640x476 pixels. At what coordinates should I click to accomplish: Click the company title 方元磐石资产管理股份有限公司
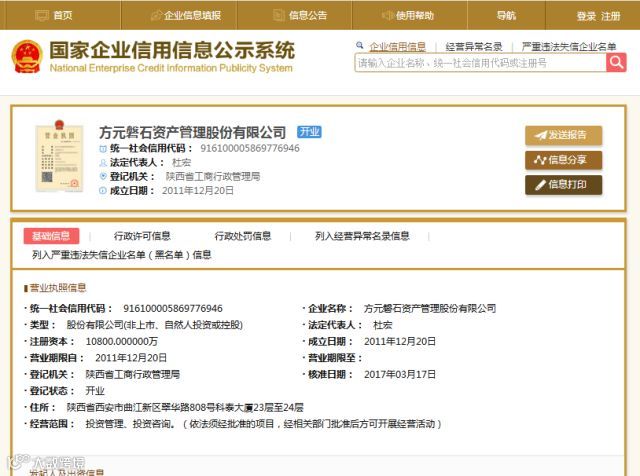pyautogui.click(x=192, y=132)
